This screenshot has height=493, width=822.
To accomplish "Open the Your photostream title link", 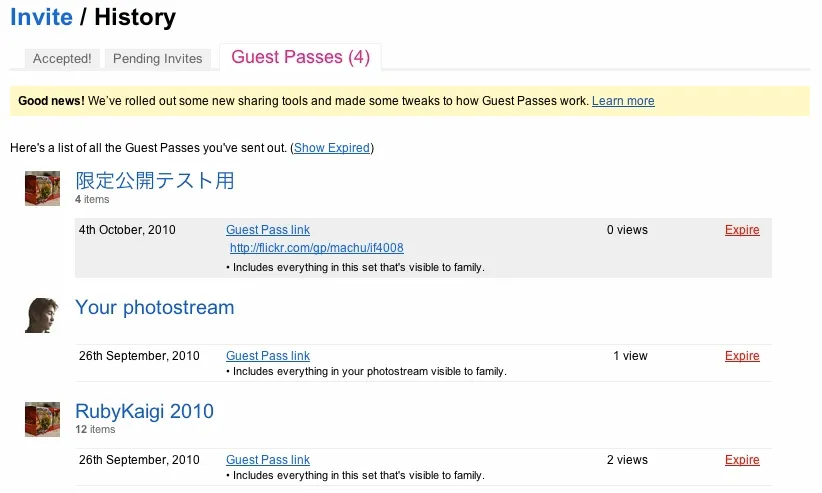I will [155, 307].
